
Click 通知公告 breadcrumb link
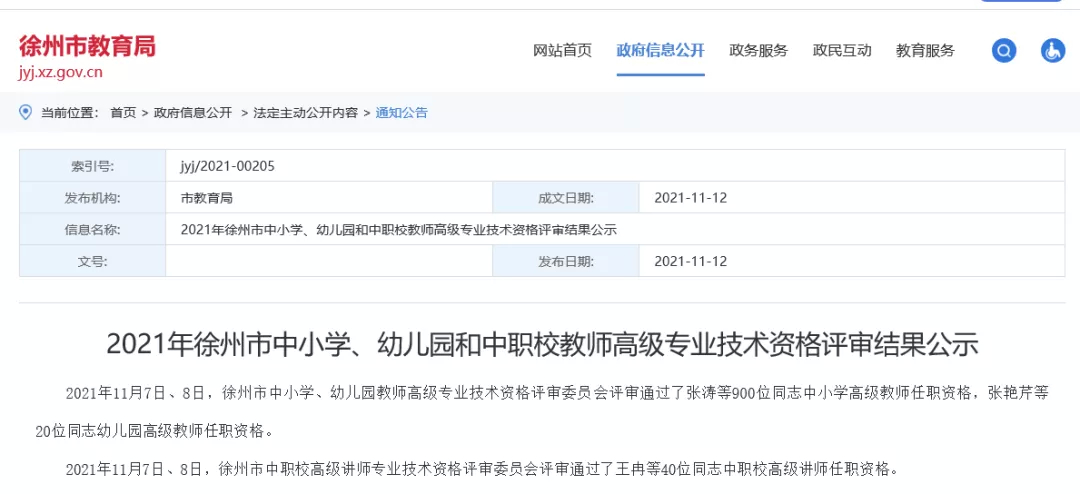402,113
